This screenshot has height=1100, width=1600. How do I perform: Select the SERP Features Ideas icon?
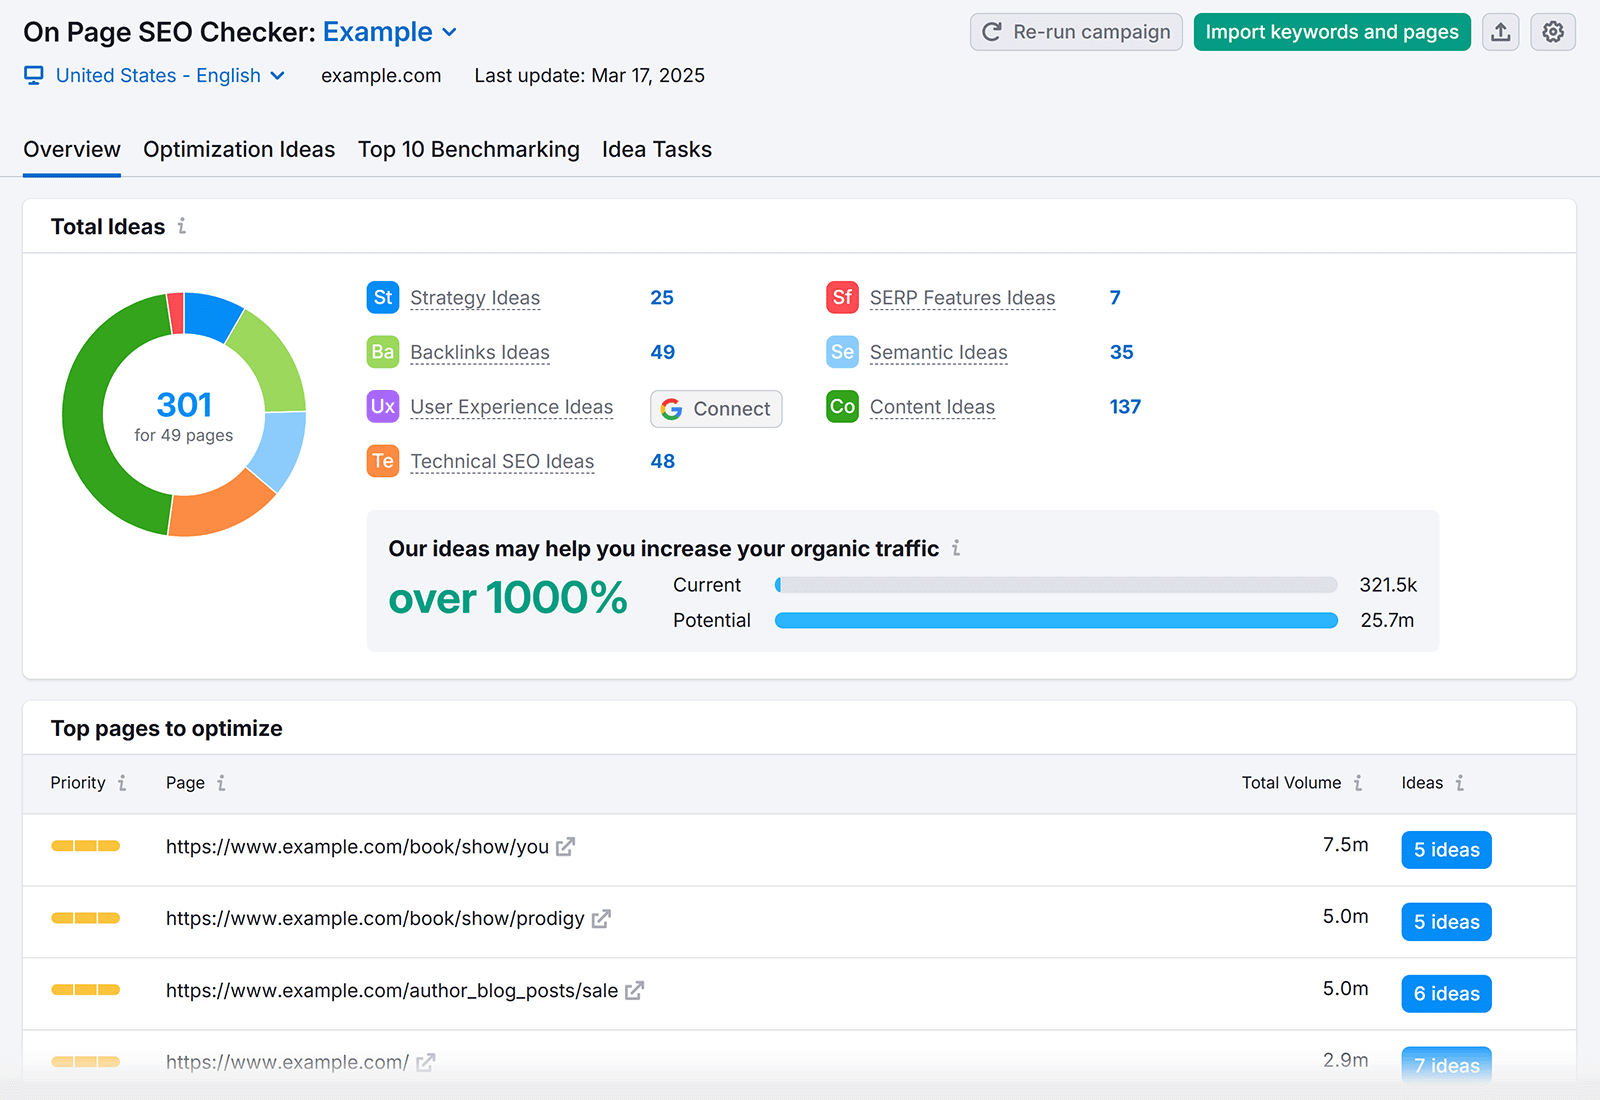pos(843,297)
